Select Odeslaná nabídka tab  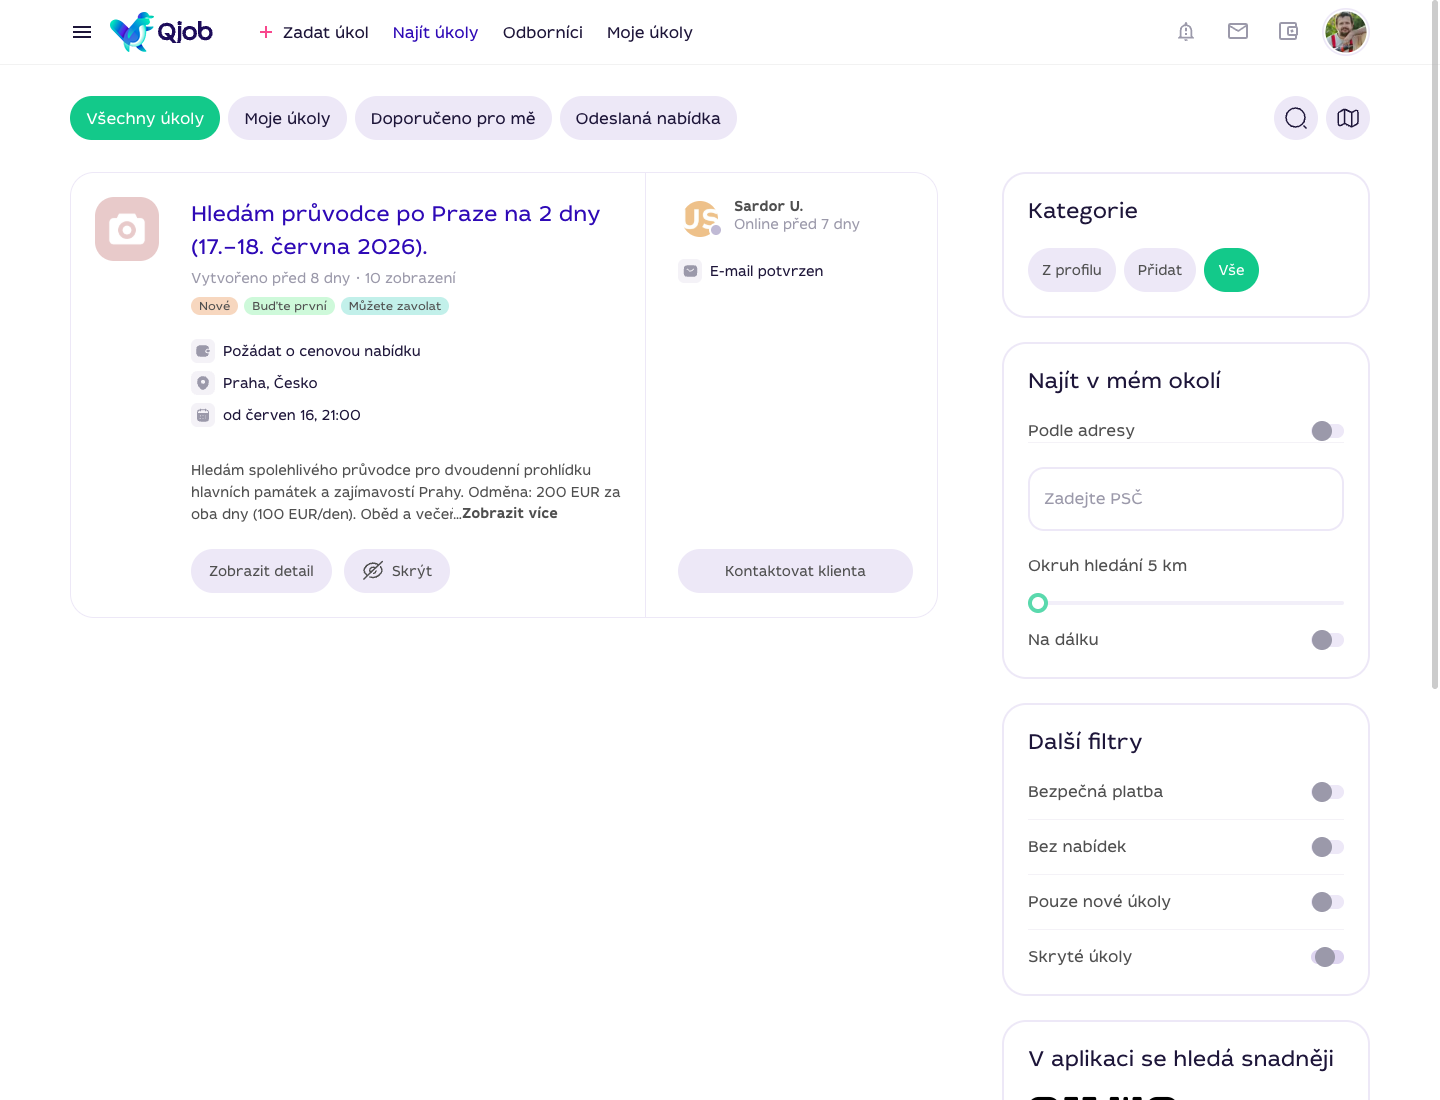pos(648,118)
